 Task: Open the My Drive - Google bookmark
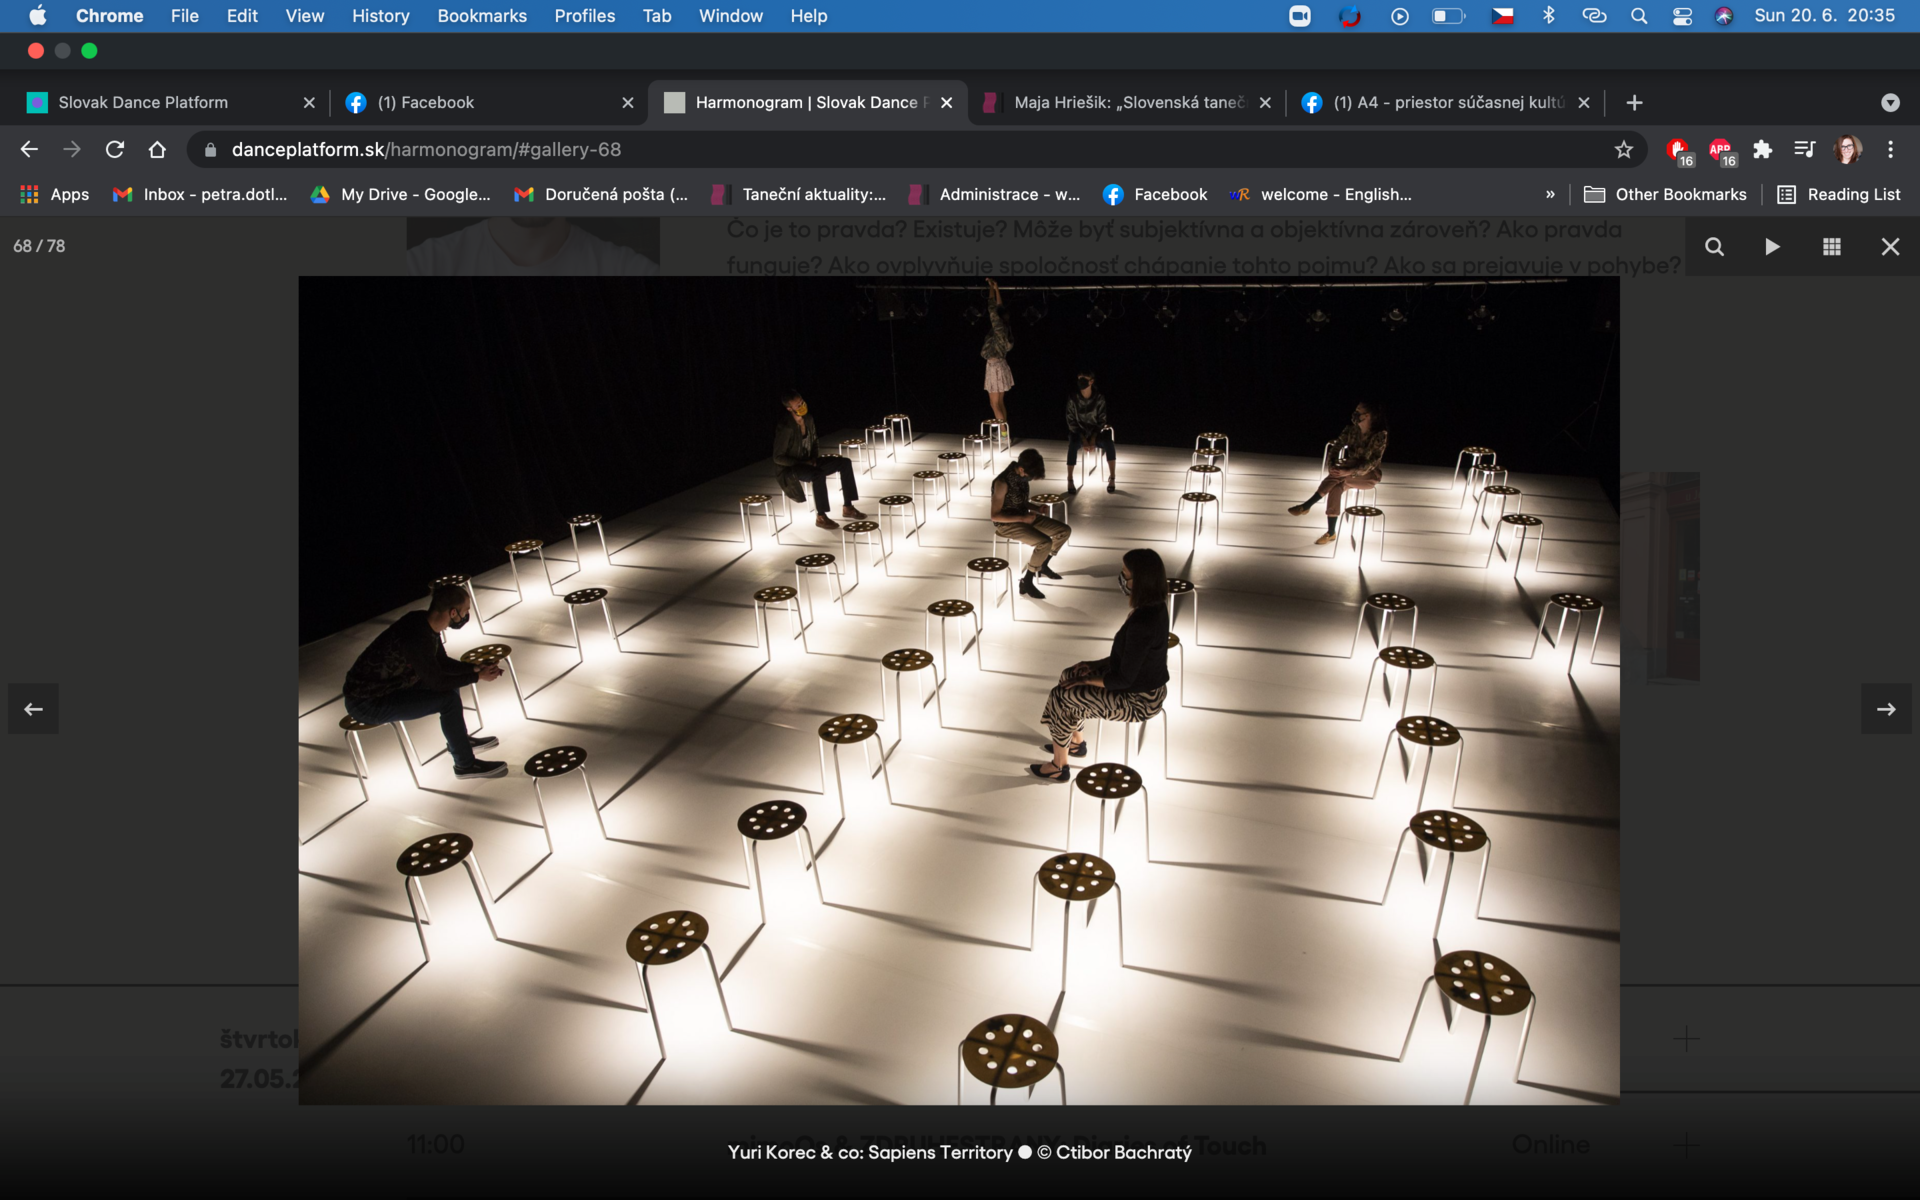400,194
